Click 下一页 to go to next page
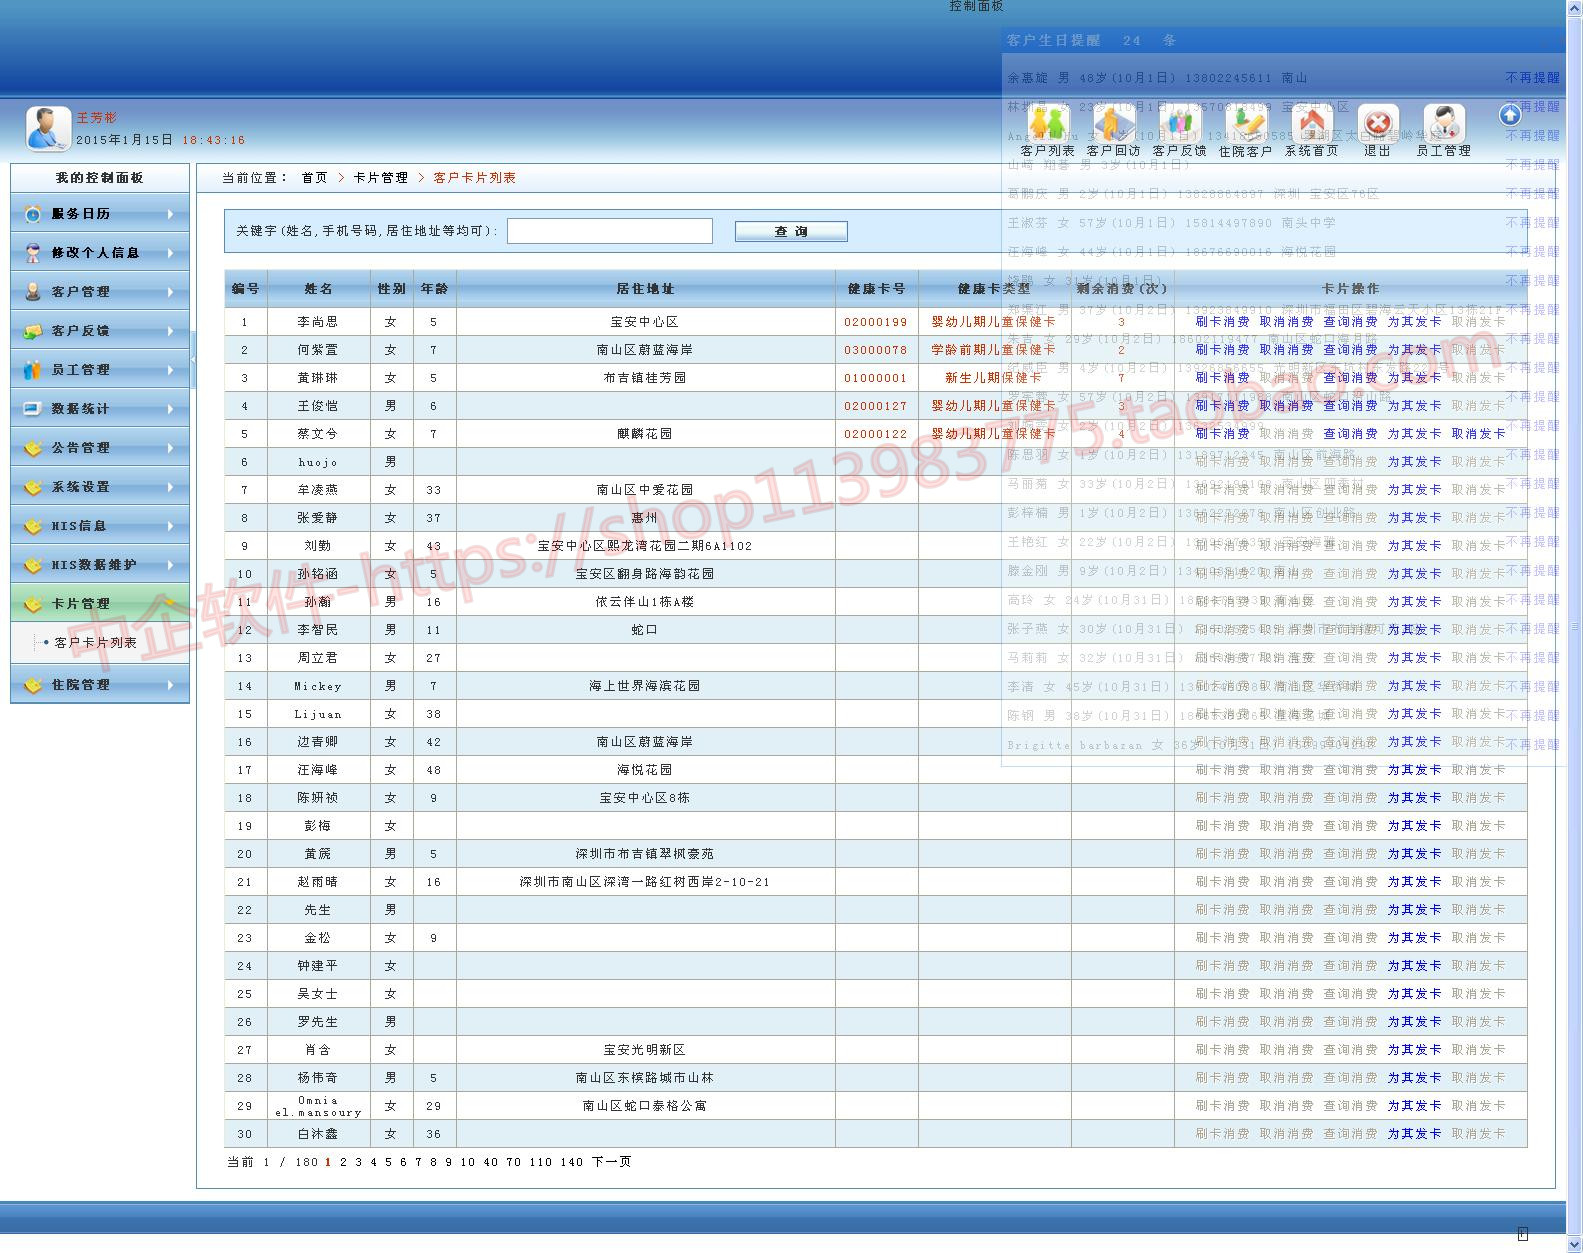This screenshot has width=1583, height=1253. (612, 1162)
